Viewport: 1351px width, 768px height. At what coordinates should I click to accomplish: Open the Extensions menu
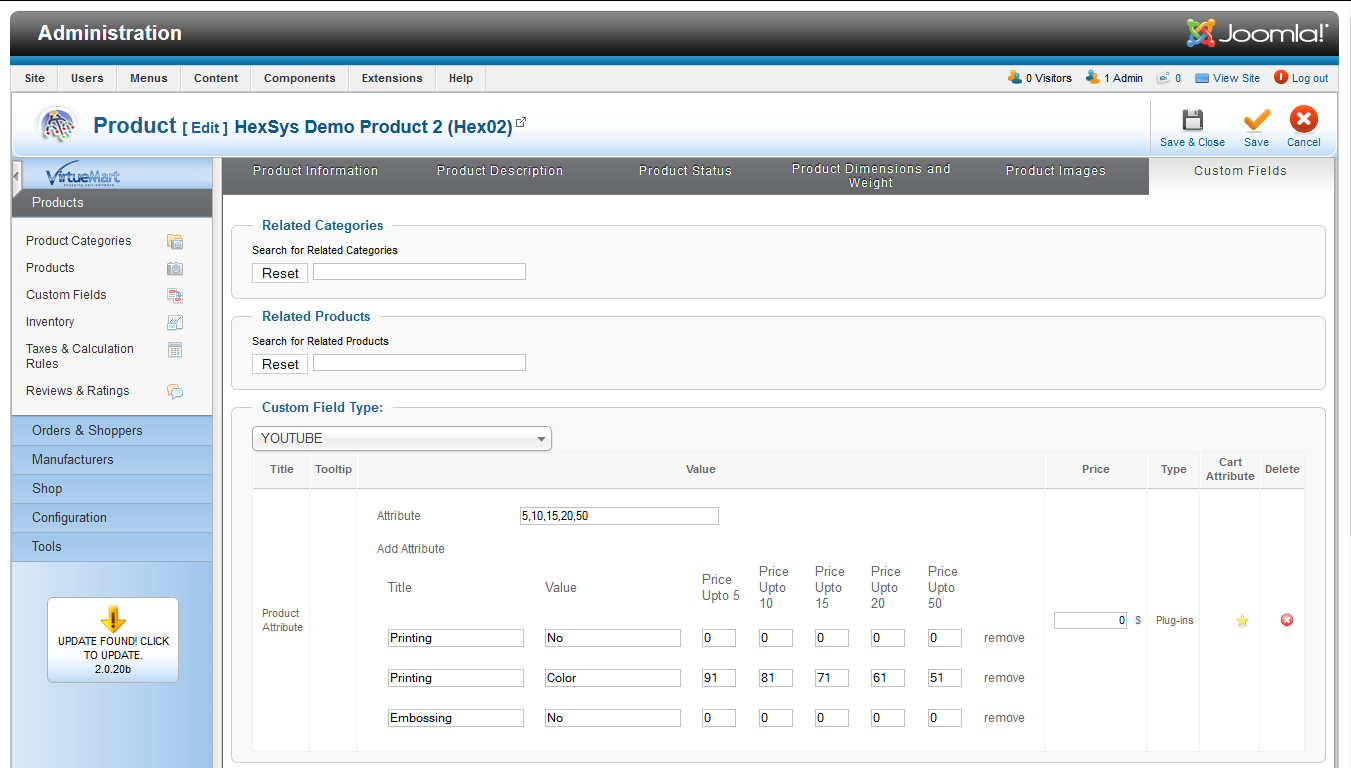[392, 78]
